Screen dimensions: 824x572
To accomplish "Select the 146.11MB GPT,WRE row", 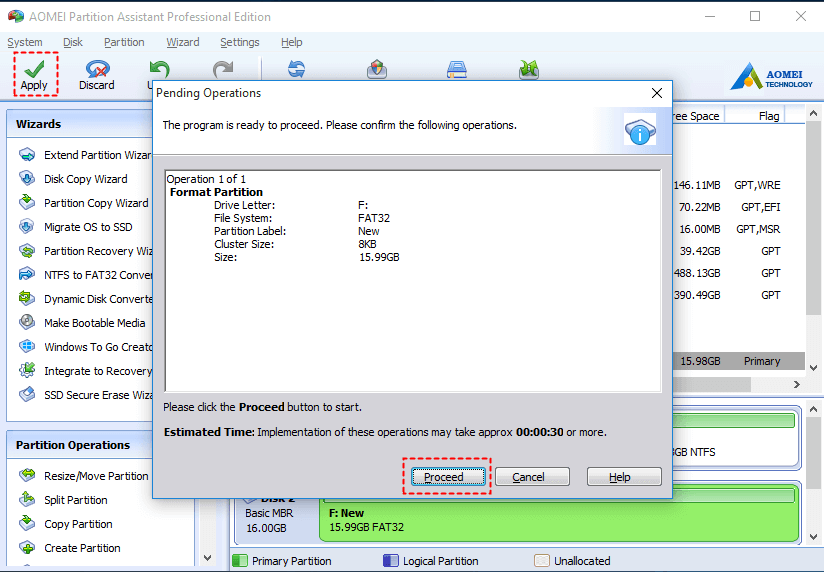I will (x=738, y=185).
